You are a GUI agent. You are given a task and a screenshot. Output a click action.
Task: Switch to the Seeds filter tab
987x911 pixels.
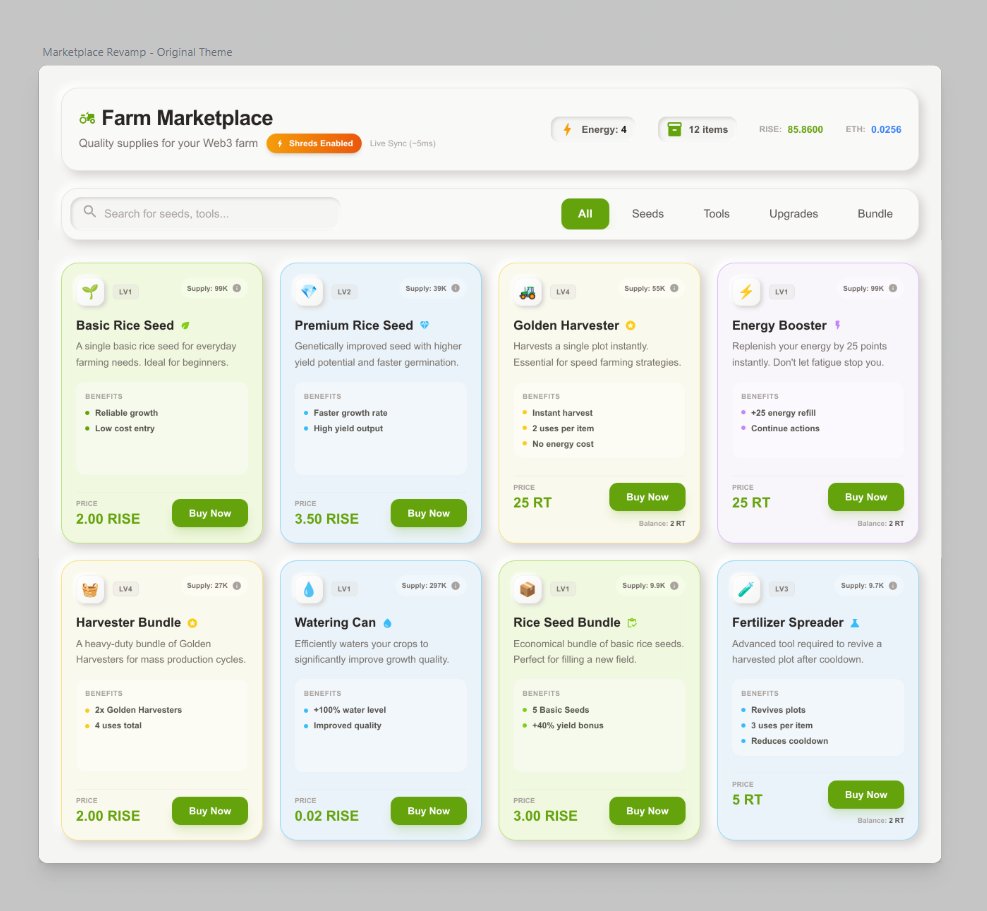648,214
